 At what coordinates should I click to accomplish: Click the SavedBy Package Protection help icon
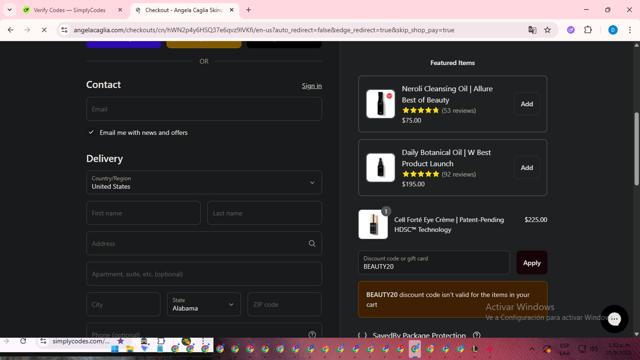[x=476, y=335]
